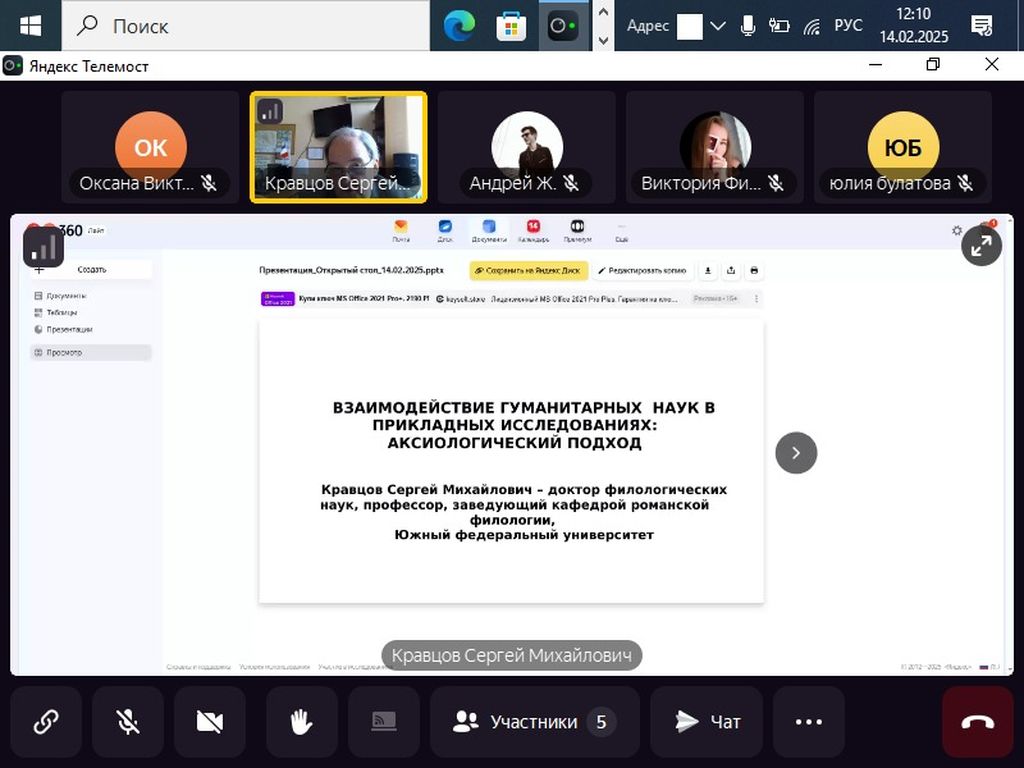The image size is (1024, 768).
Task: Open Презентации in the sidebar
Action: point(63,330)
